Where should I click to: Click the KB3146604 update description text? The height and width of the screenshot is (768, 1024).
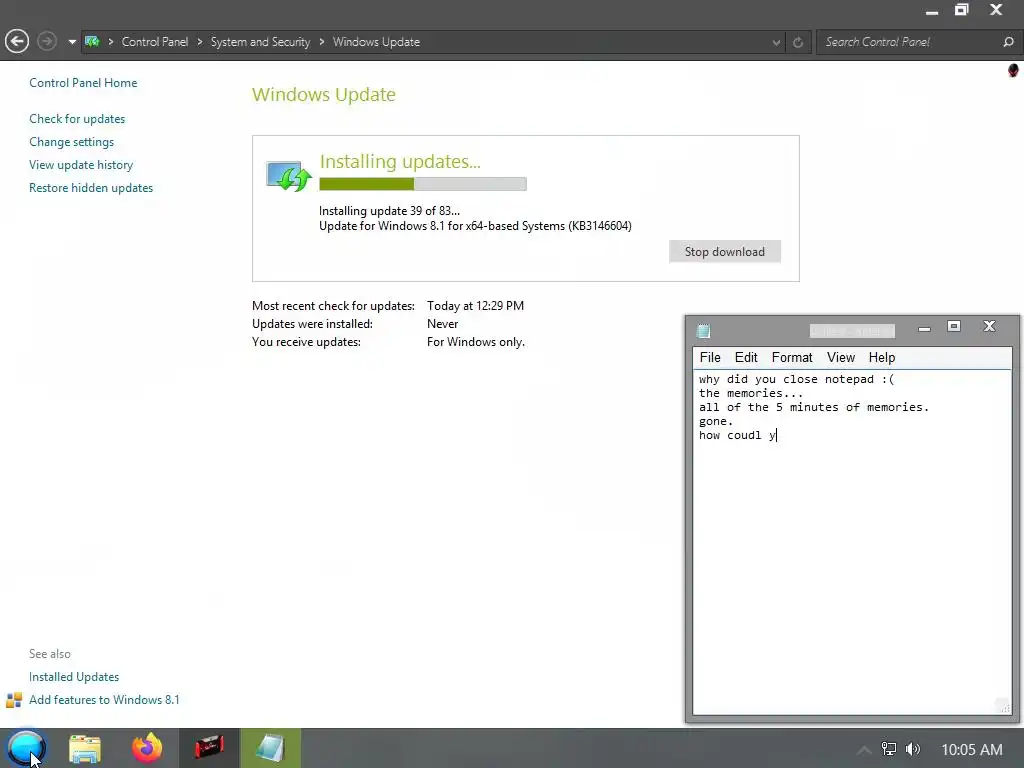pos(475,226)
